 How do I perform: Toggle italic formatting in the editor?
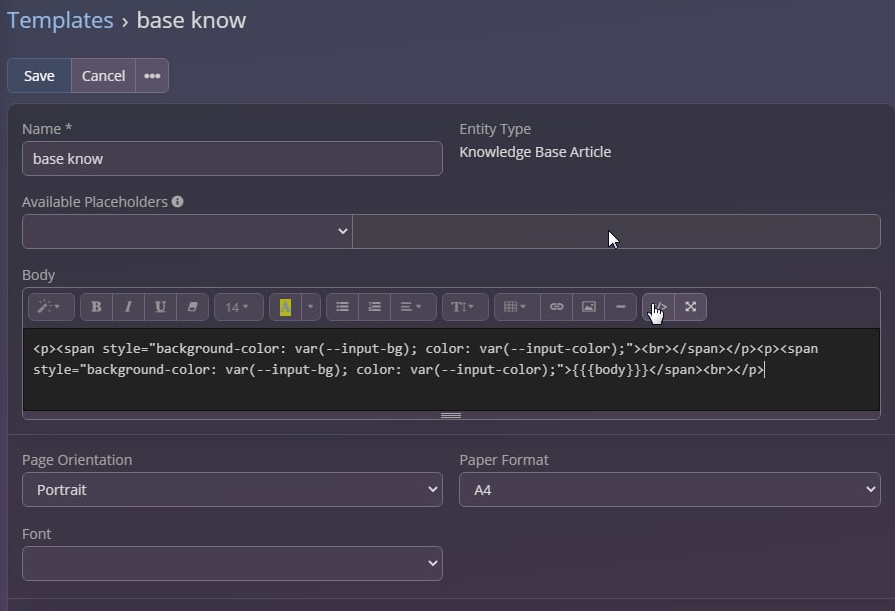pos(128,307)
